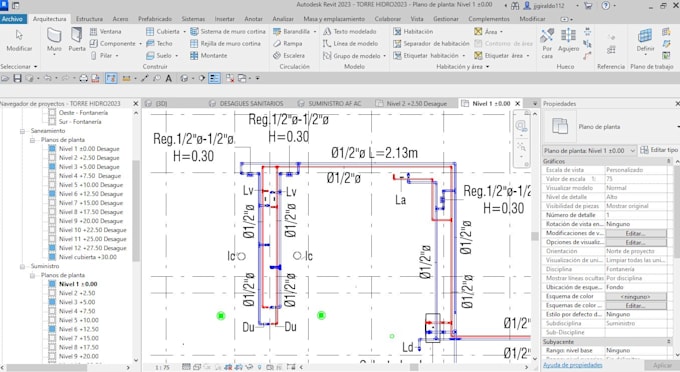Click the project browser vertical scrollbar
This screenshot has height=372, width=680.
[136, 210]
